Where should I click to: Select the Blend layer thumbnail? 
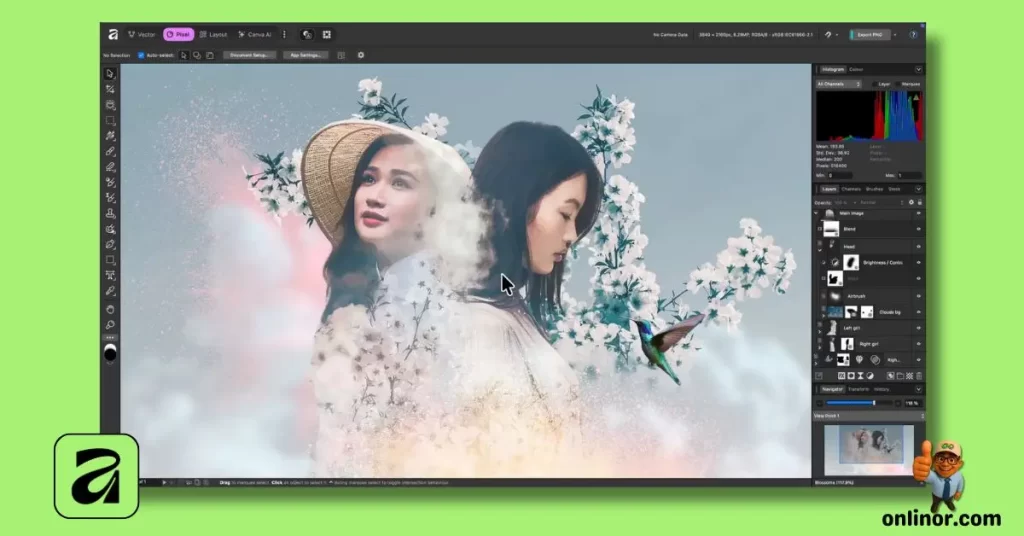(831, 229)
